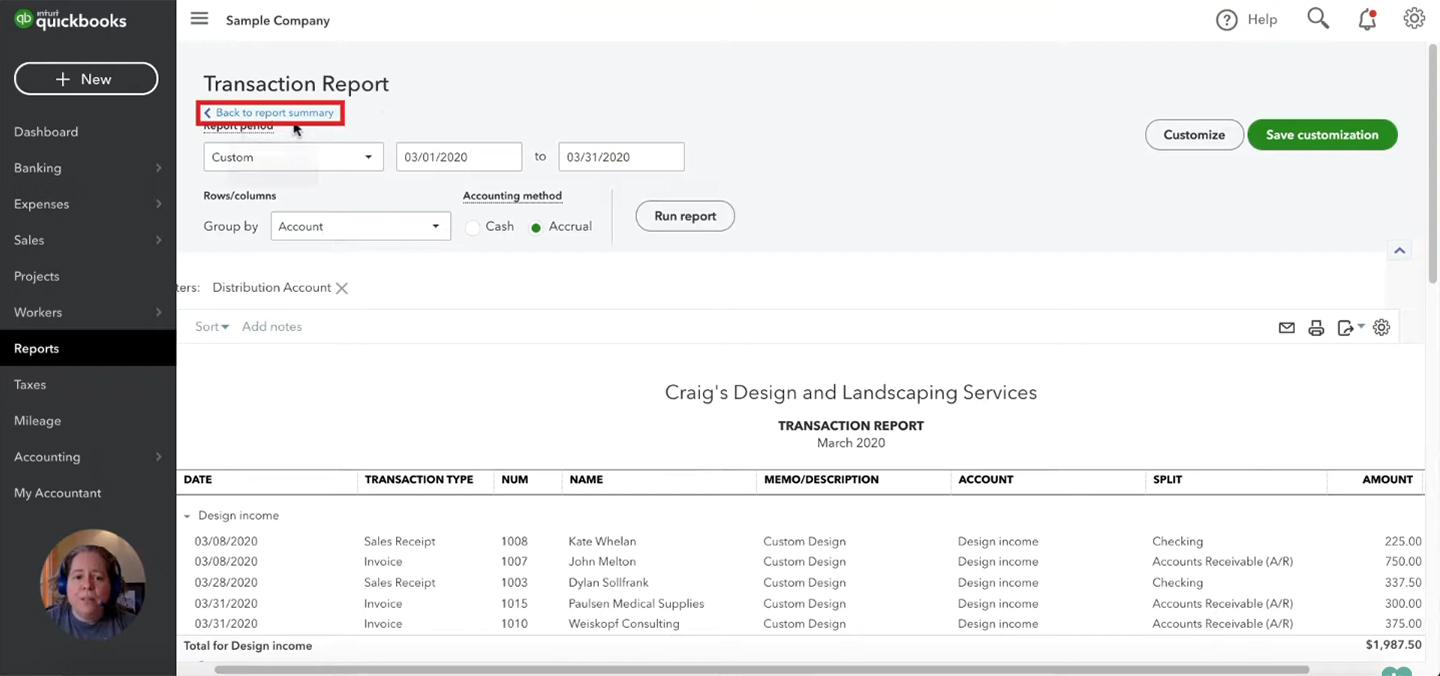Click the presenter webcam thumbnail

(93, 584)
